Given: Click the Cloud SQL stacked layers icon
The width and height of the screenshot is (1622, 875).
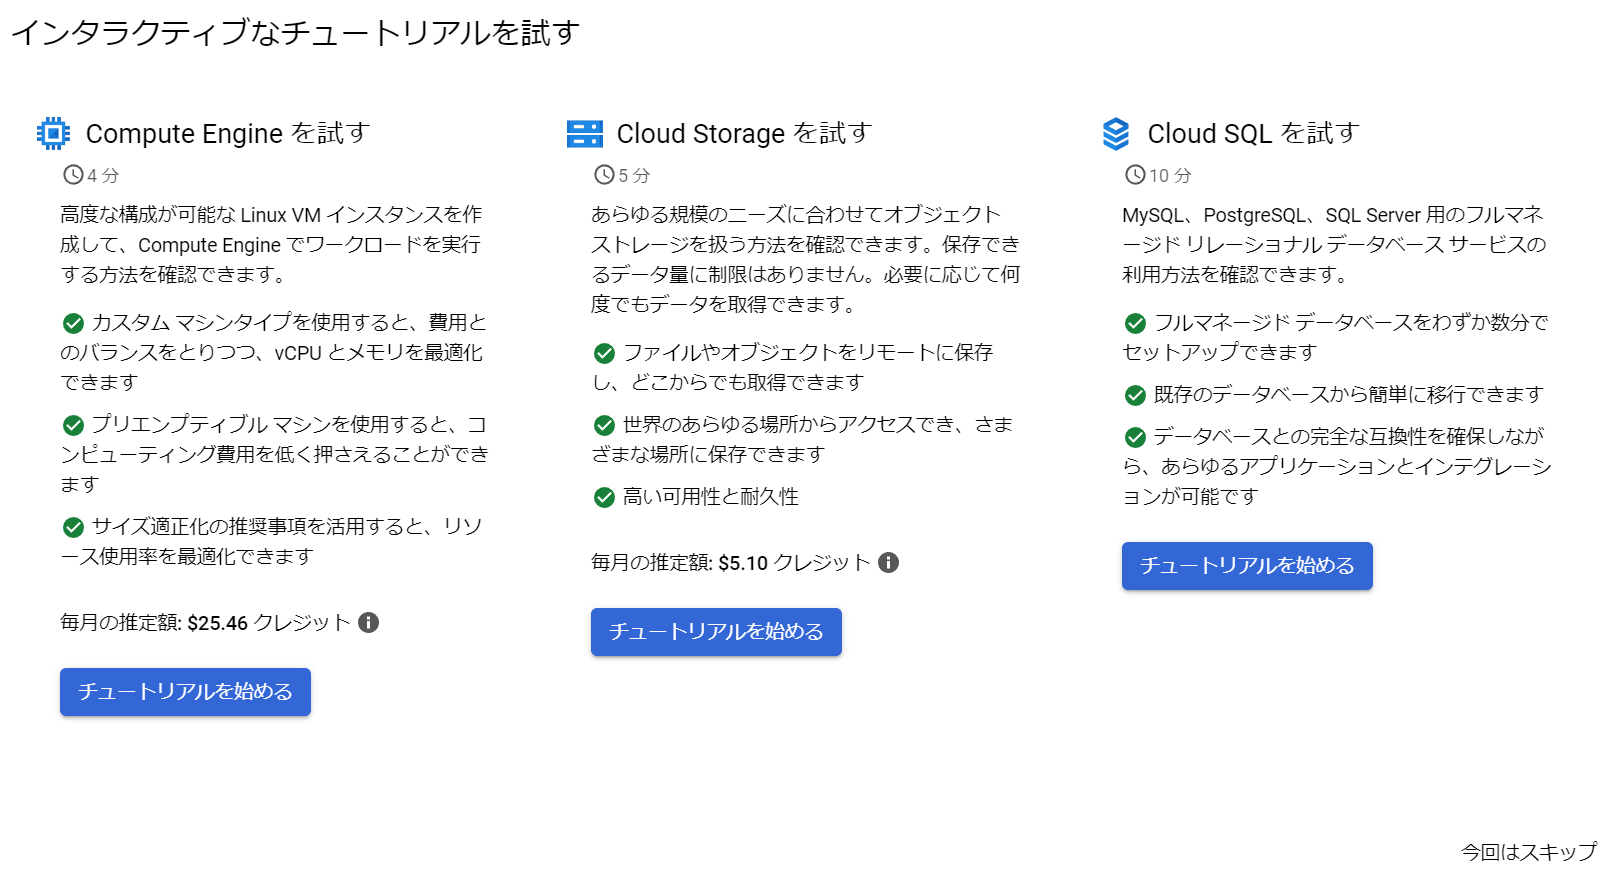Looking at the screenshot, I should pyautogui.click(x=1115, y=133).
